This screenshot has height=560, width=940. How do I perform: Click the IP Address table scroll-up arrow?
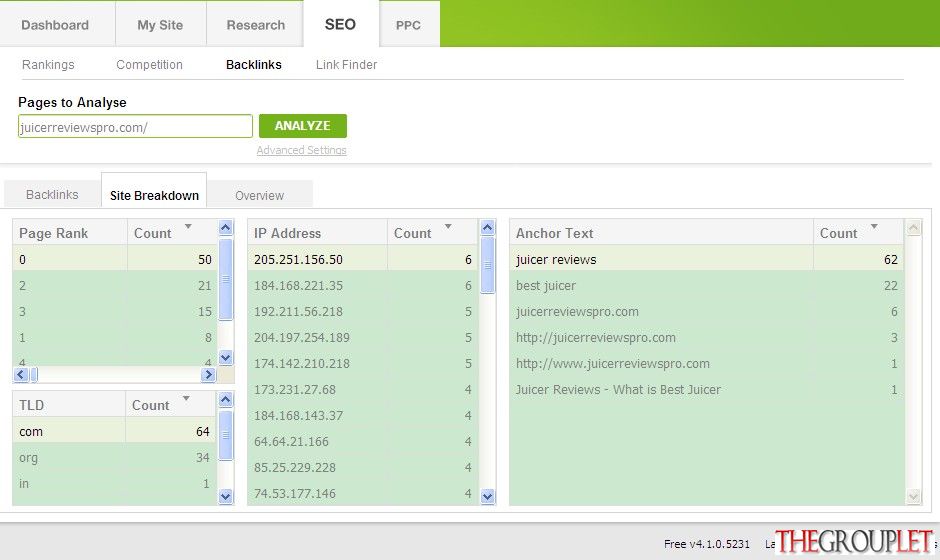[487, 227]
